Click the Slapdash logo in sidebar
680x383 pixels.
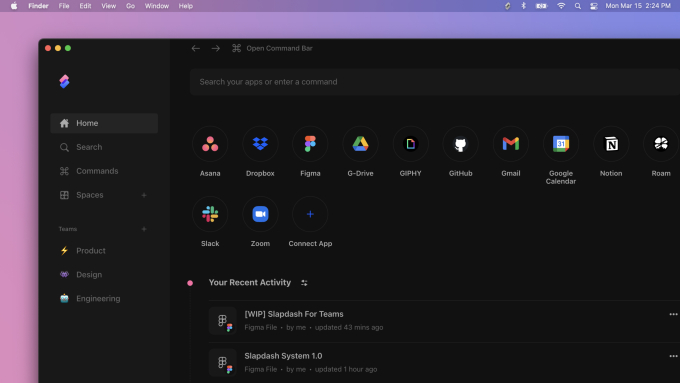pos(64,81)
